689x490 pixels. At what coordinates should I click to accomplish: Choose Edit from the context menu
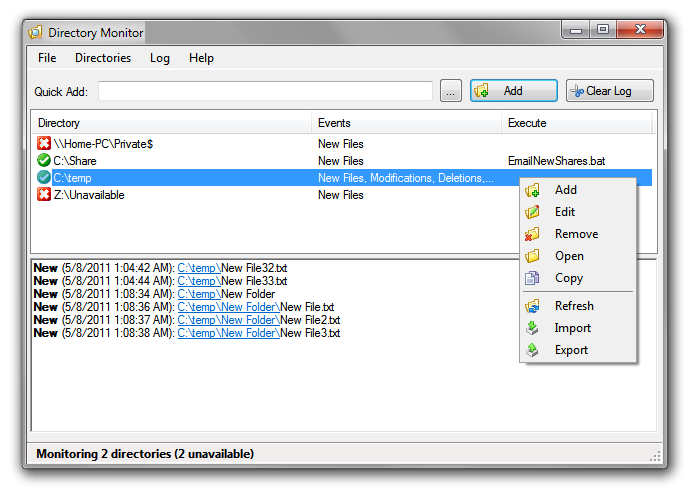coord(578,212)
